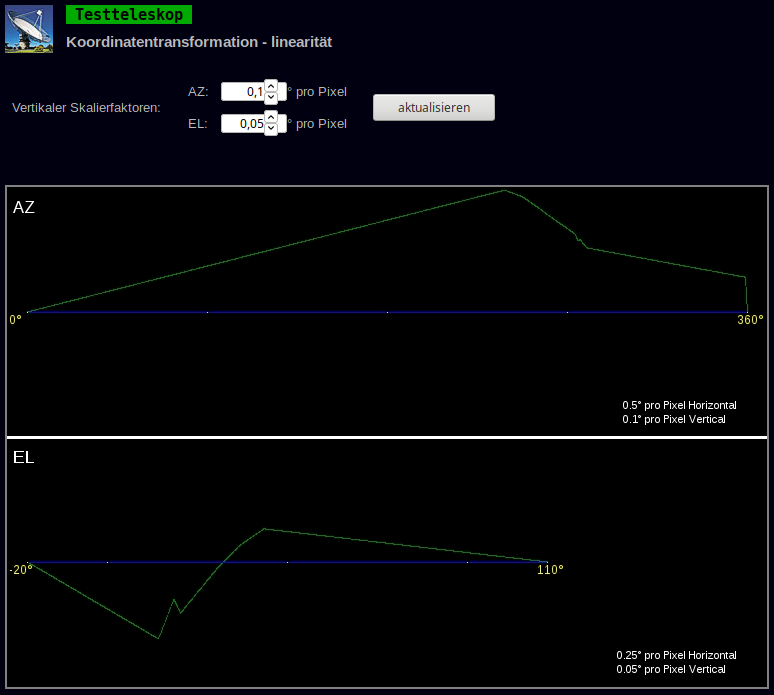Click the 0.1° pro Pixel Vertical text
Viewport: 774px width, 695px height.
pos(674,419)
